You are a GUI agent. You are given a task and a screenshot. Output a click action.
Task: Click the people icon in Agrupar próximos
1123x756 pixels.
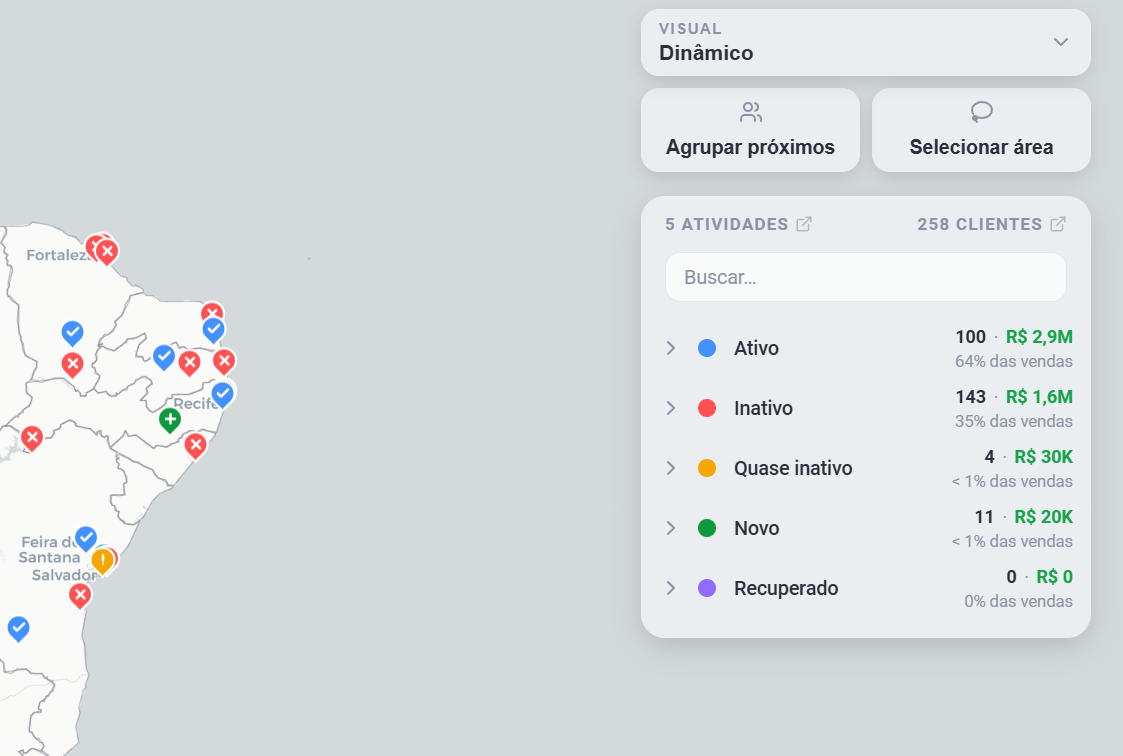pyautogui.click(x=751, y=112)
